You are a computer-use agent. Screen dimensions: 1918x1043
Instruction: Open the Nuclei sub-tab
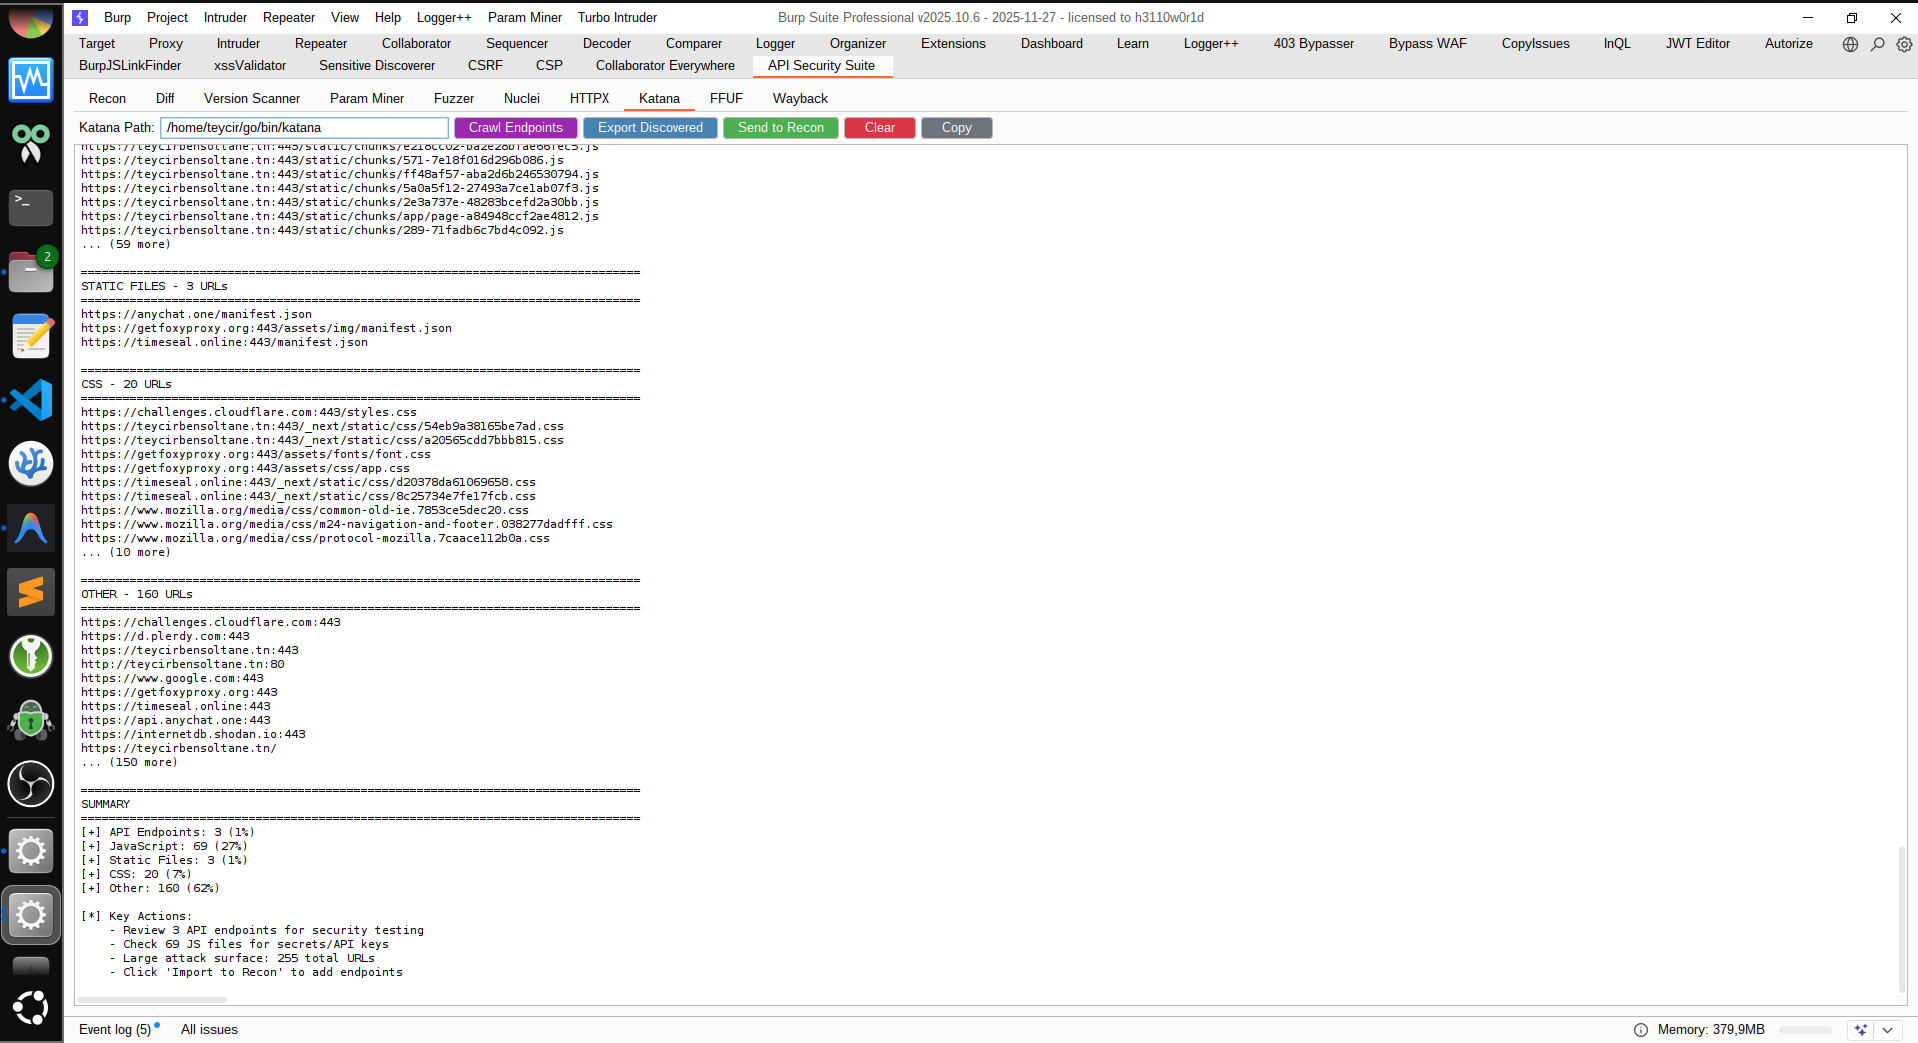coord(522,99)
